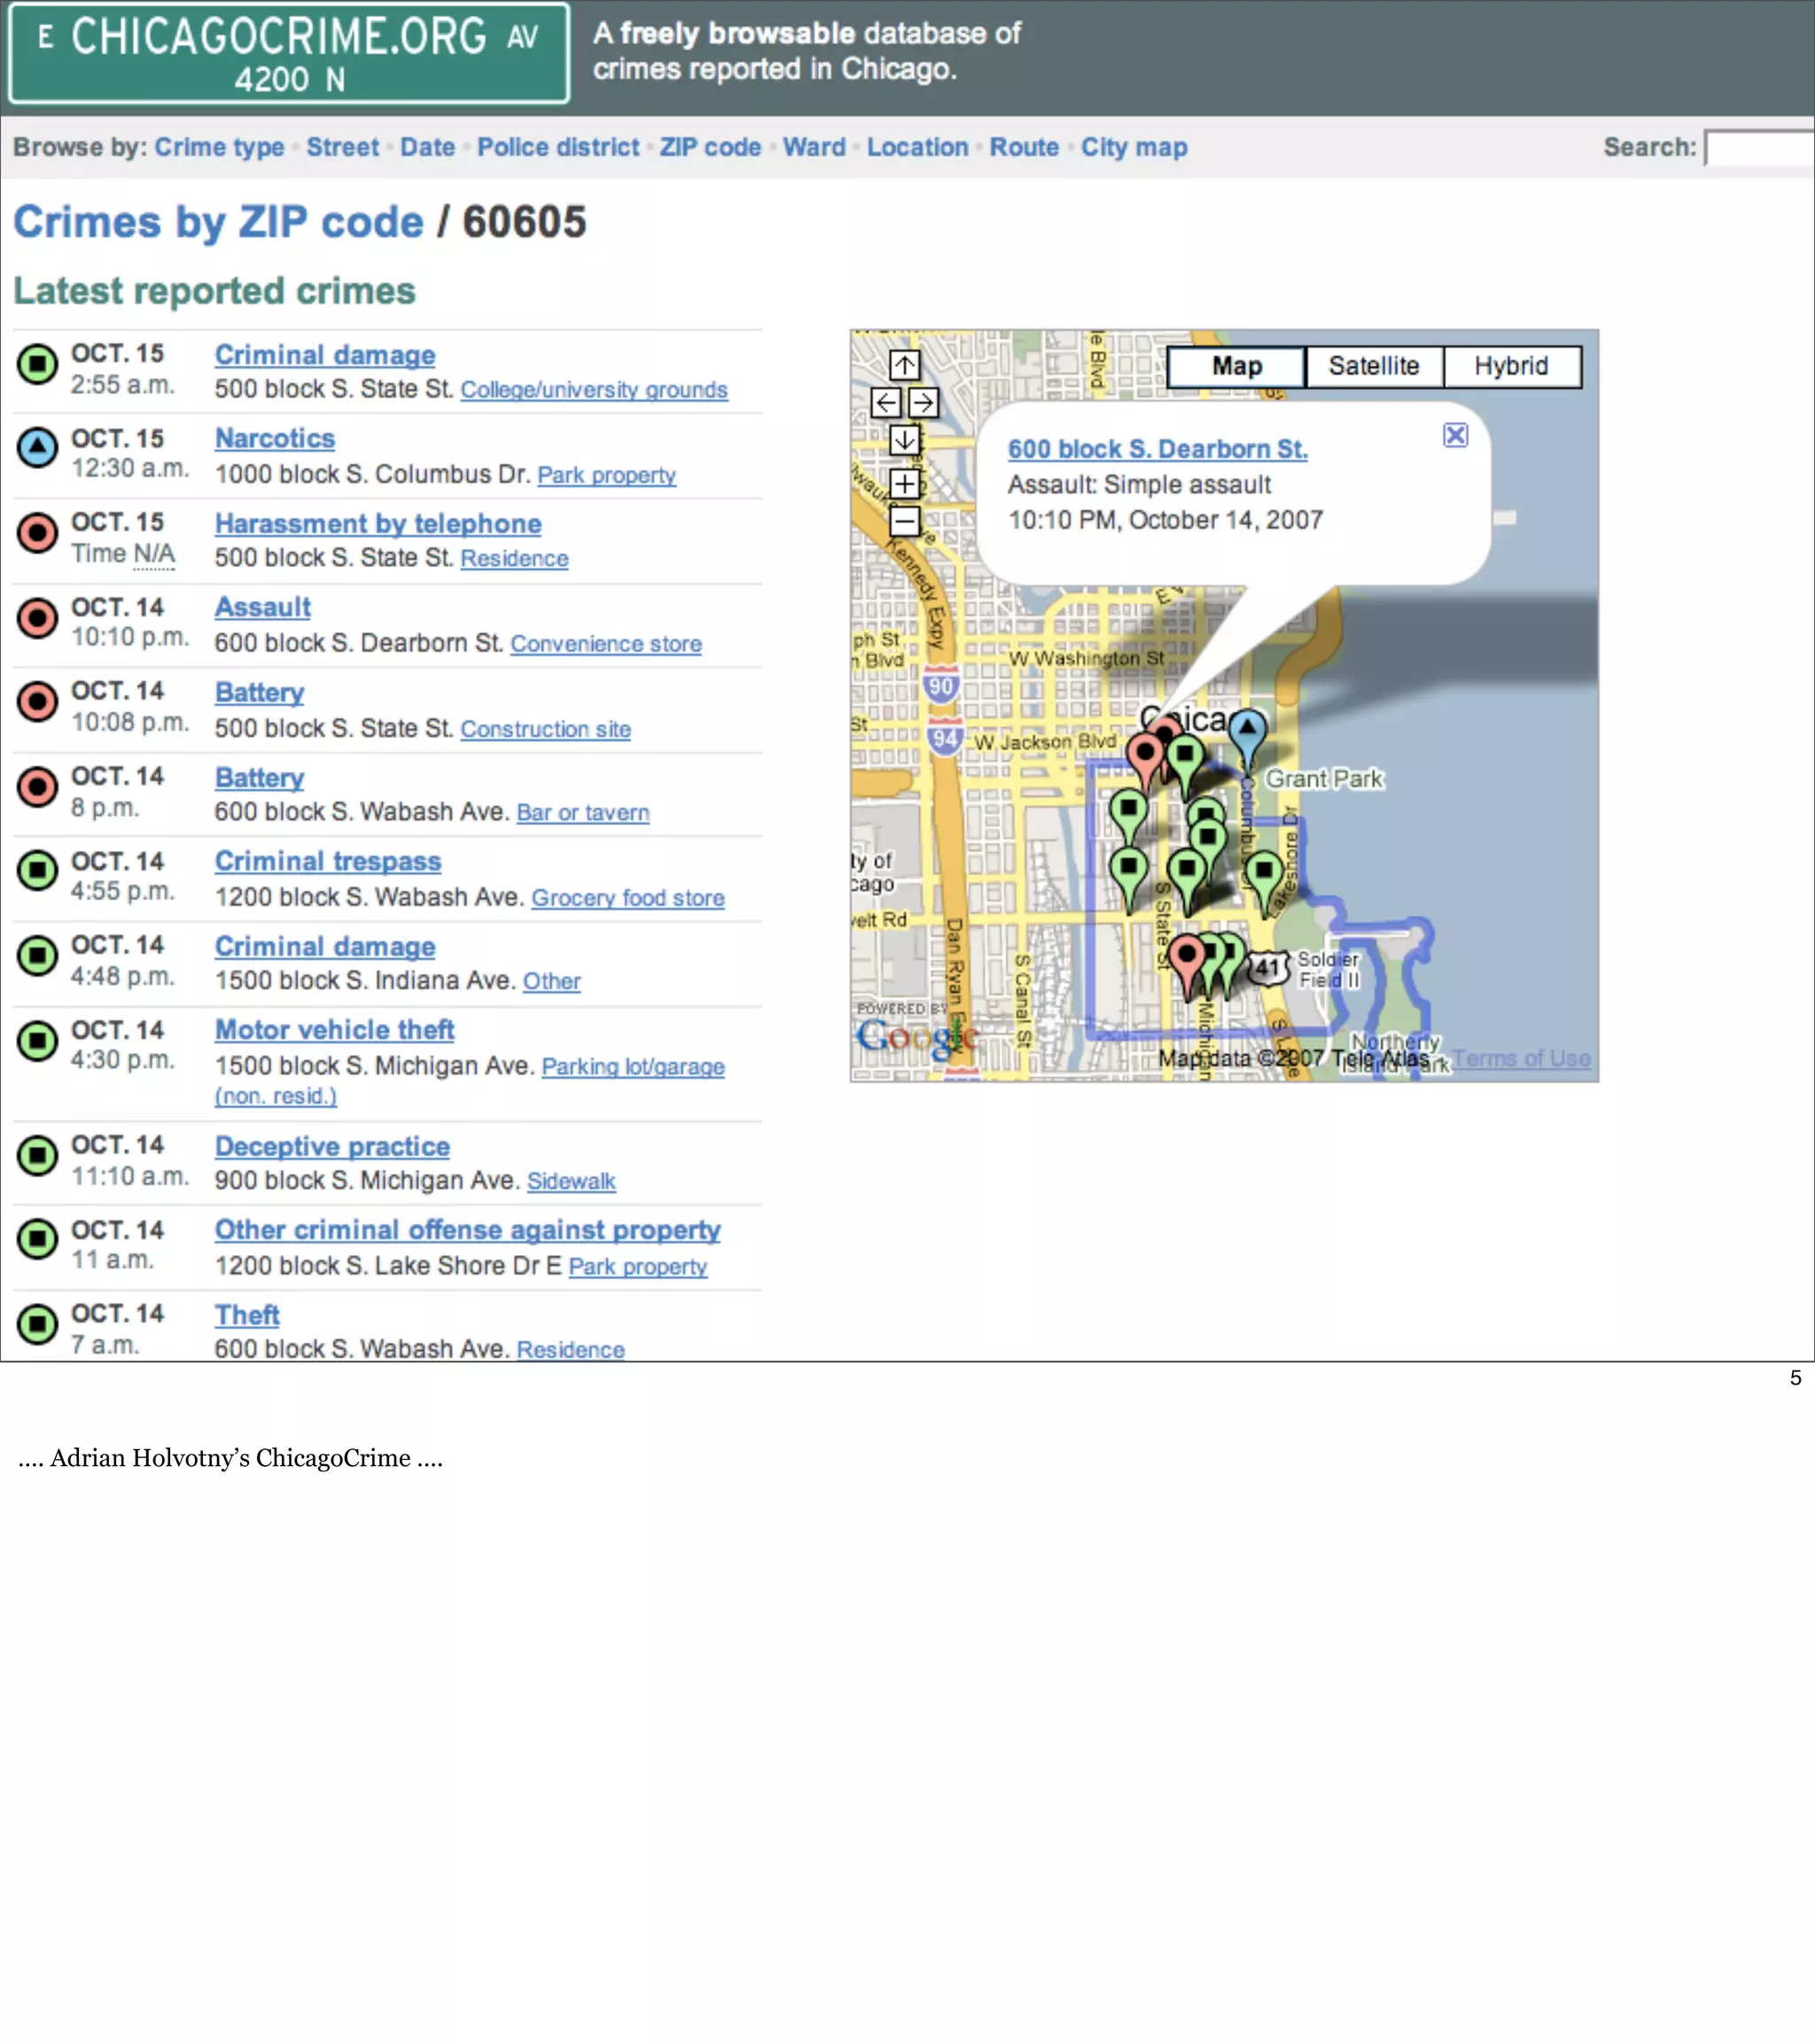
Task: Switch the map to Hybrid view
Action: point(1510,366)
